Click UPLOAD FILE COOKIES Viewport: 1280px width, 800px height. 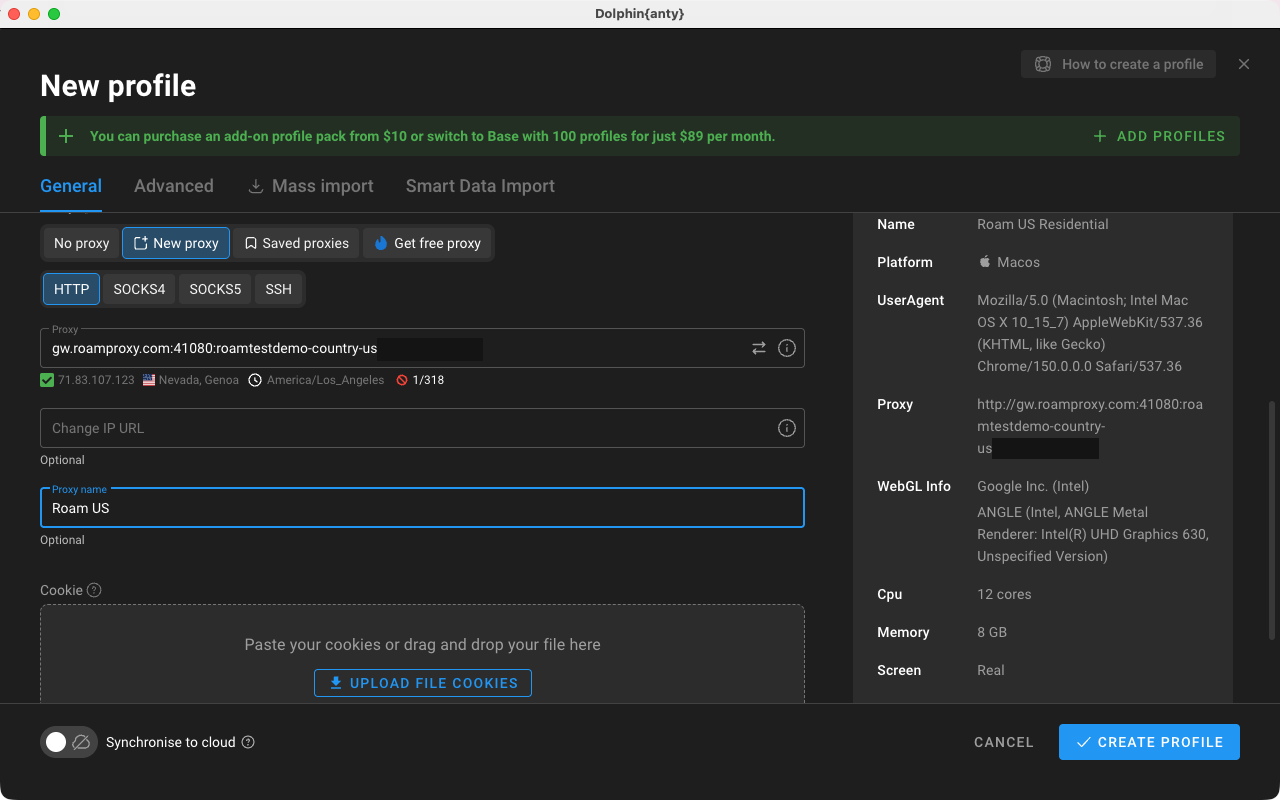coord(423,683)
